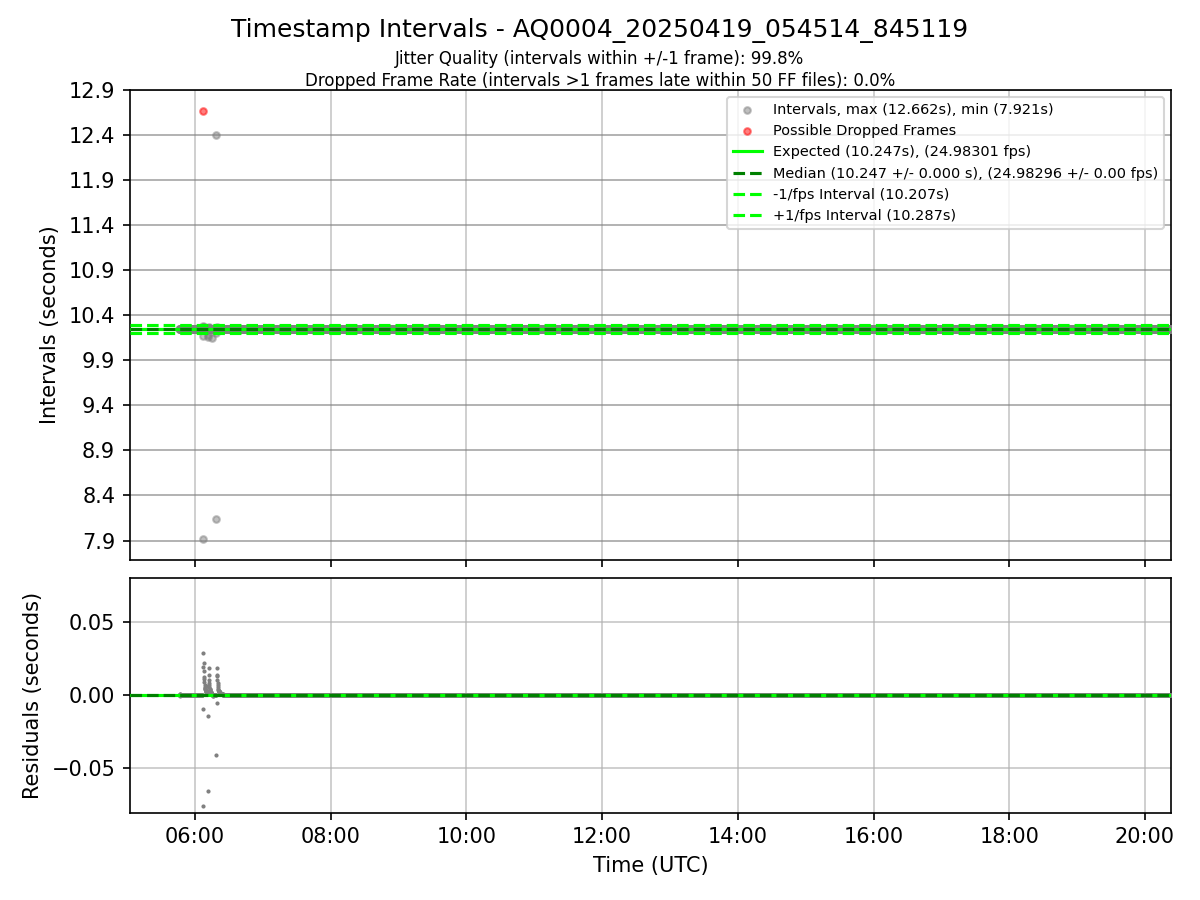Click the dashed line sample for -1/fps Interval
1200x900 pixels.
point(748,194)
